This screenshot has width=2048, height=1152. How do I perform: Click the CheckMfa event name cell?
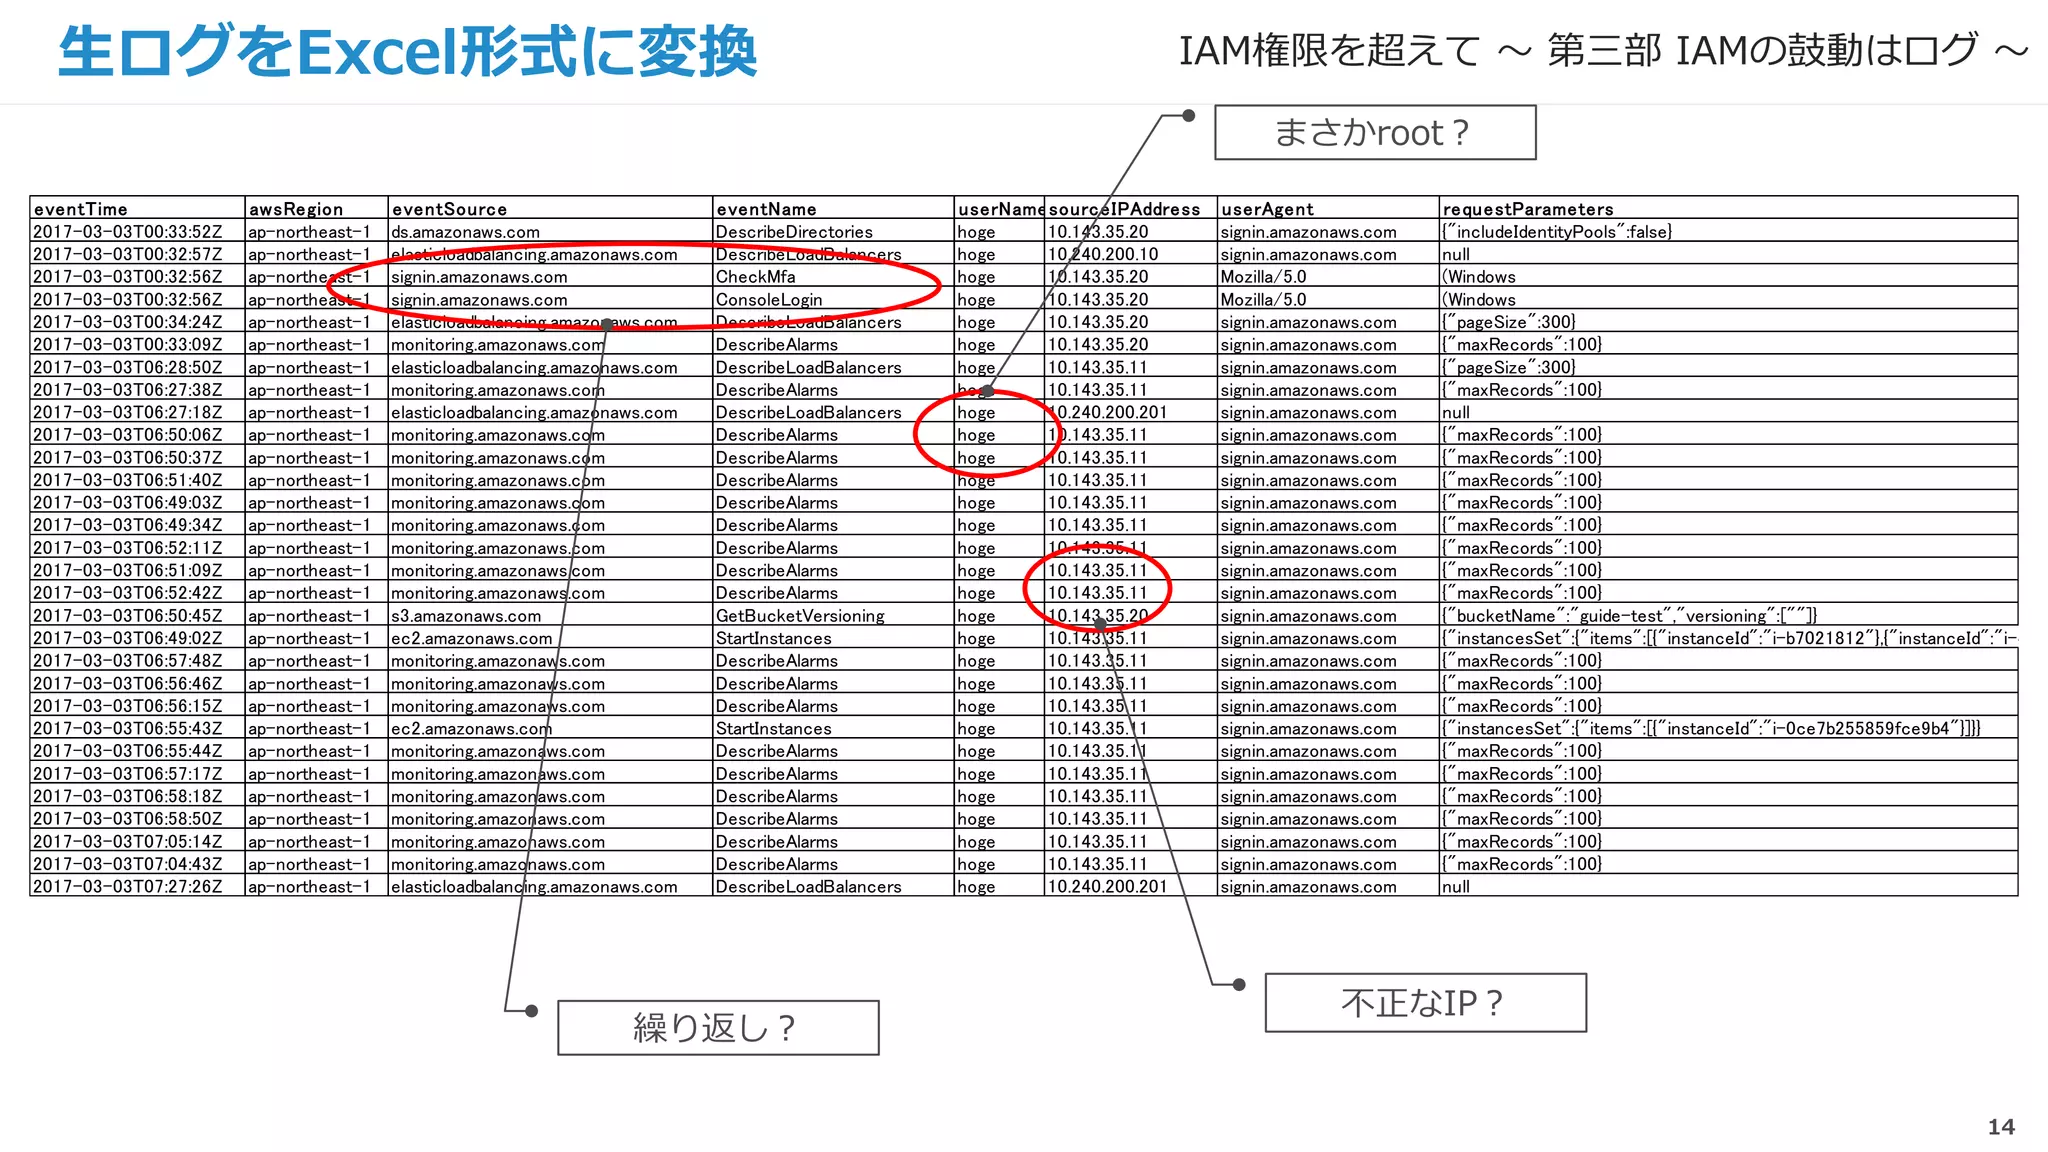(x=833, y=276)
